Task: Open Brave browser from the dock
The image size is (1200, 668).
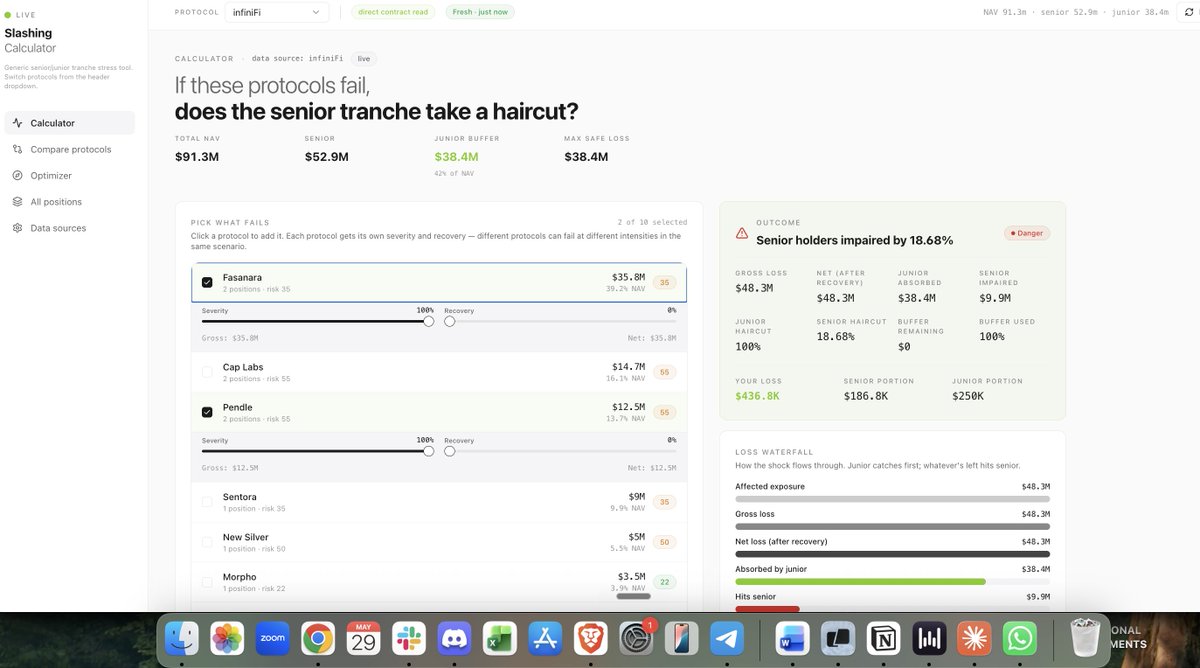Action: [x=590, y=639]
